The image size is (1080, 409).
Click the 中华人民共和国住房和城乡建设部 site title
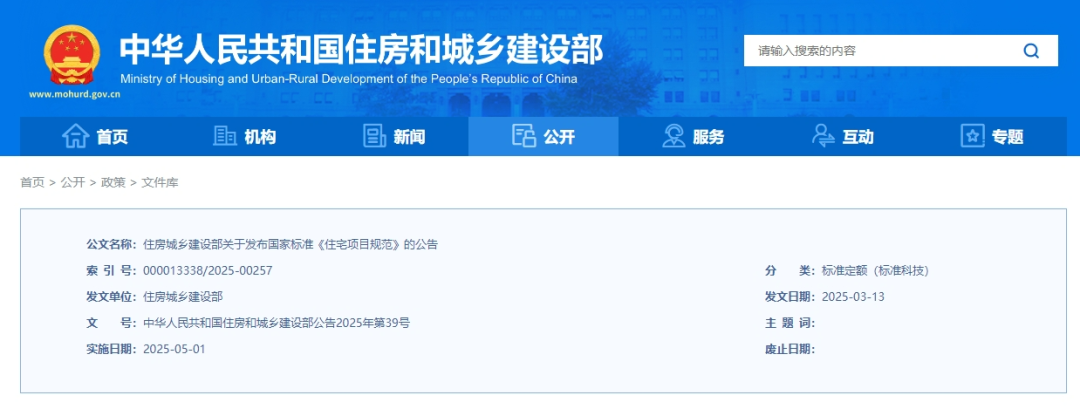[x=361, y=50]
